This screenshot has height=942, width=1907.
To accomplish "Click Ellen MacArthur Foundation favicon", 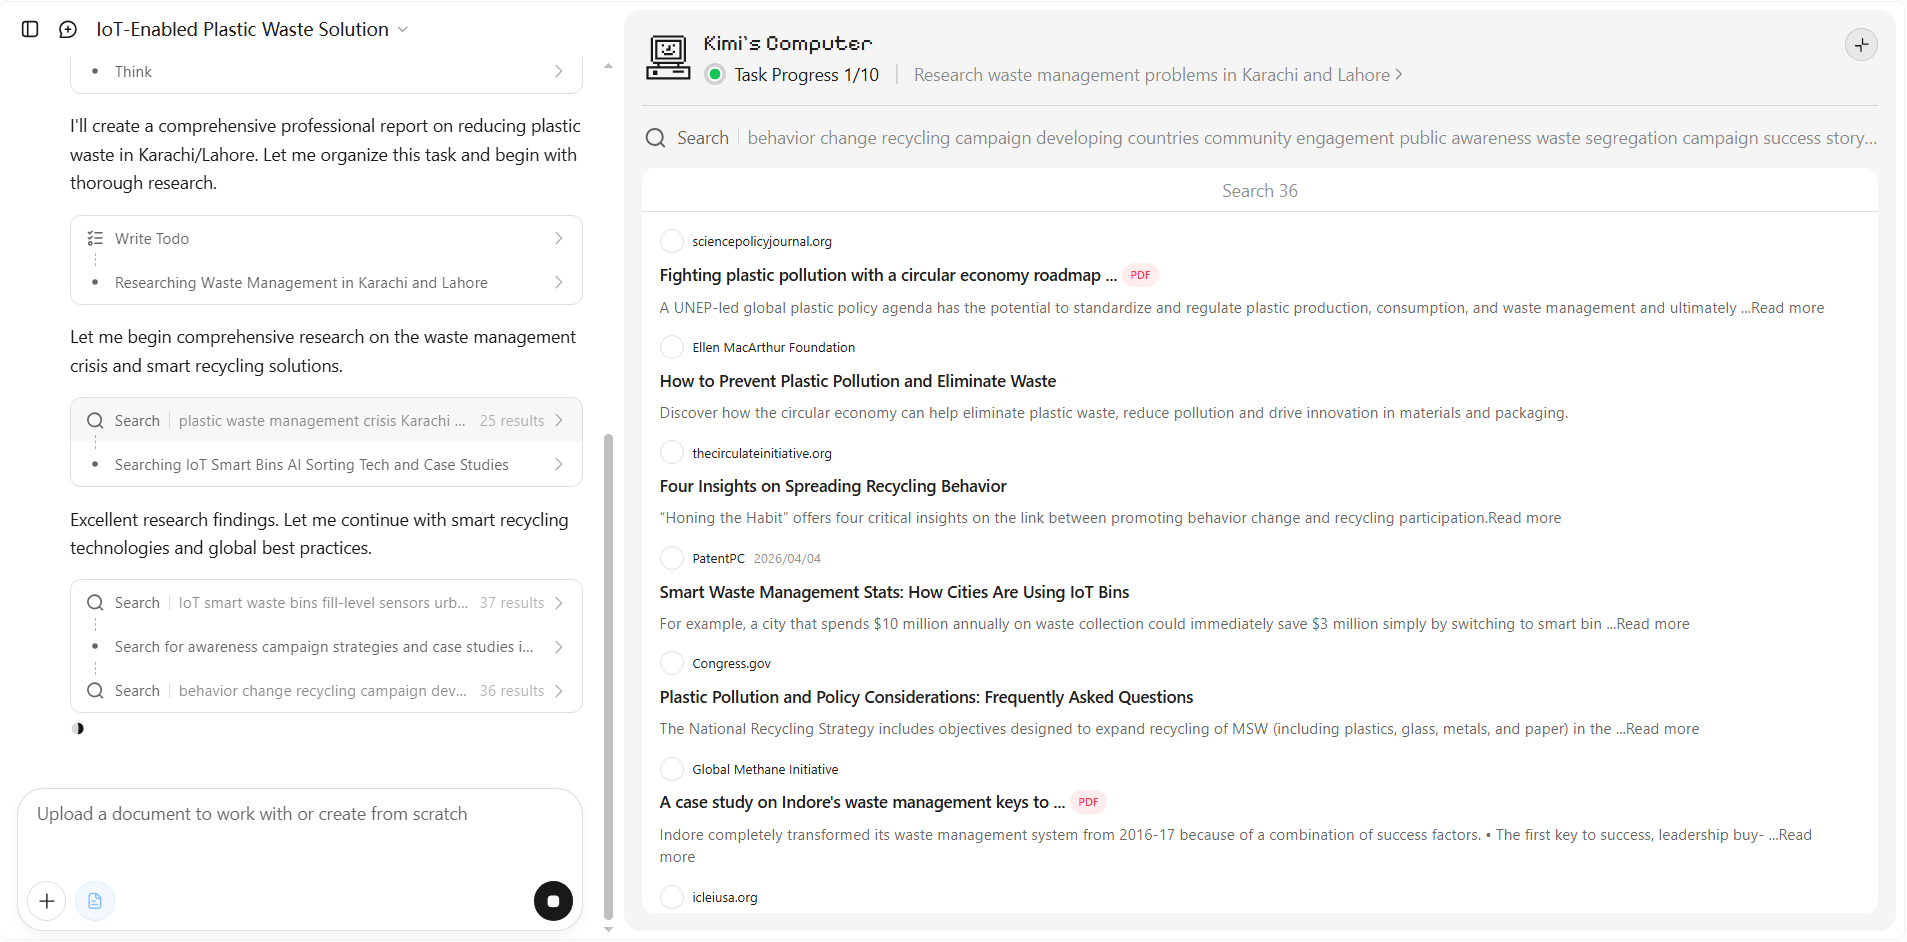I will 672,347.
